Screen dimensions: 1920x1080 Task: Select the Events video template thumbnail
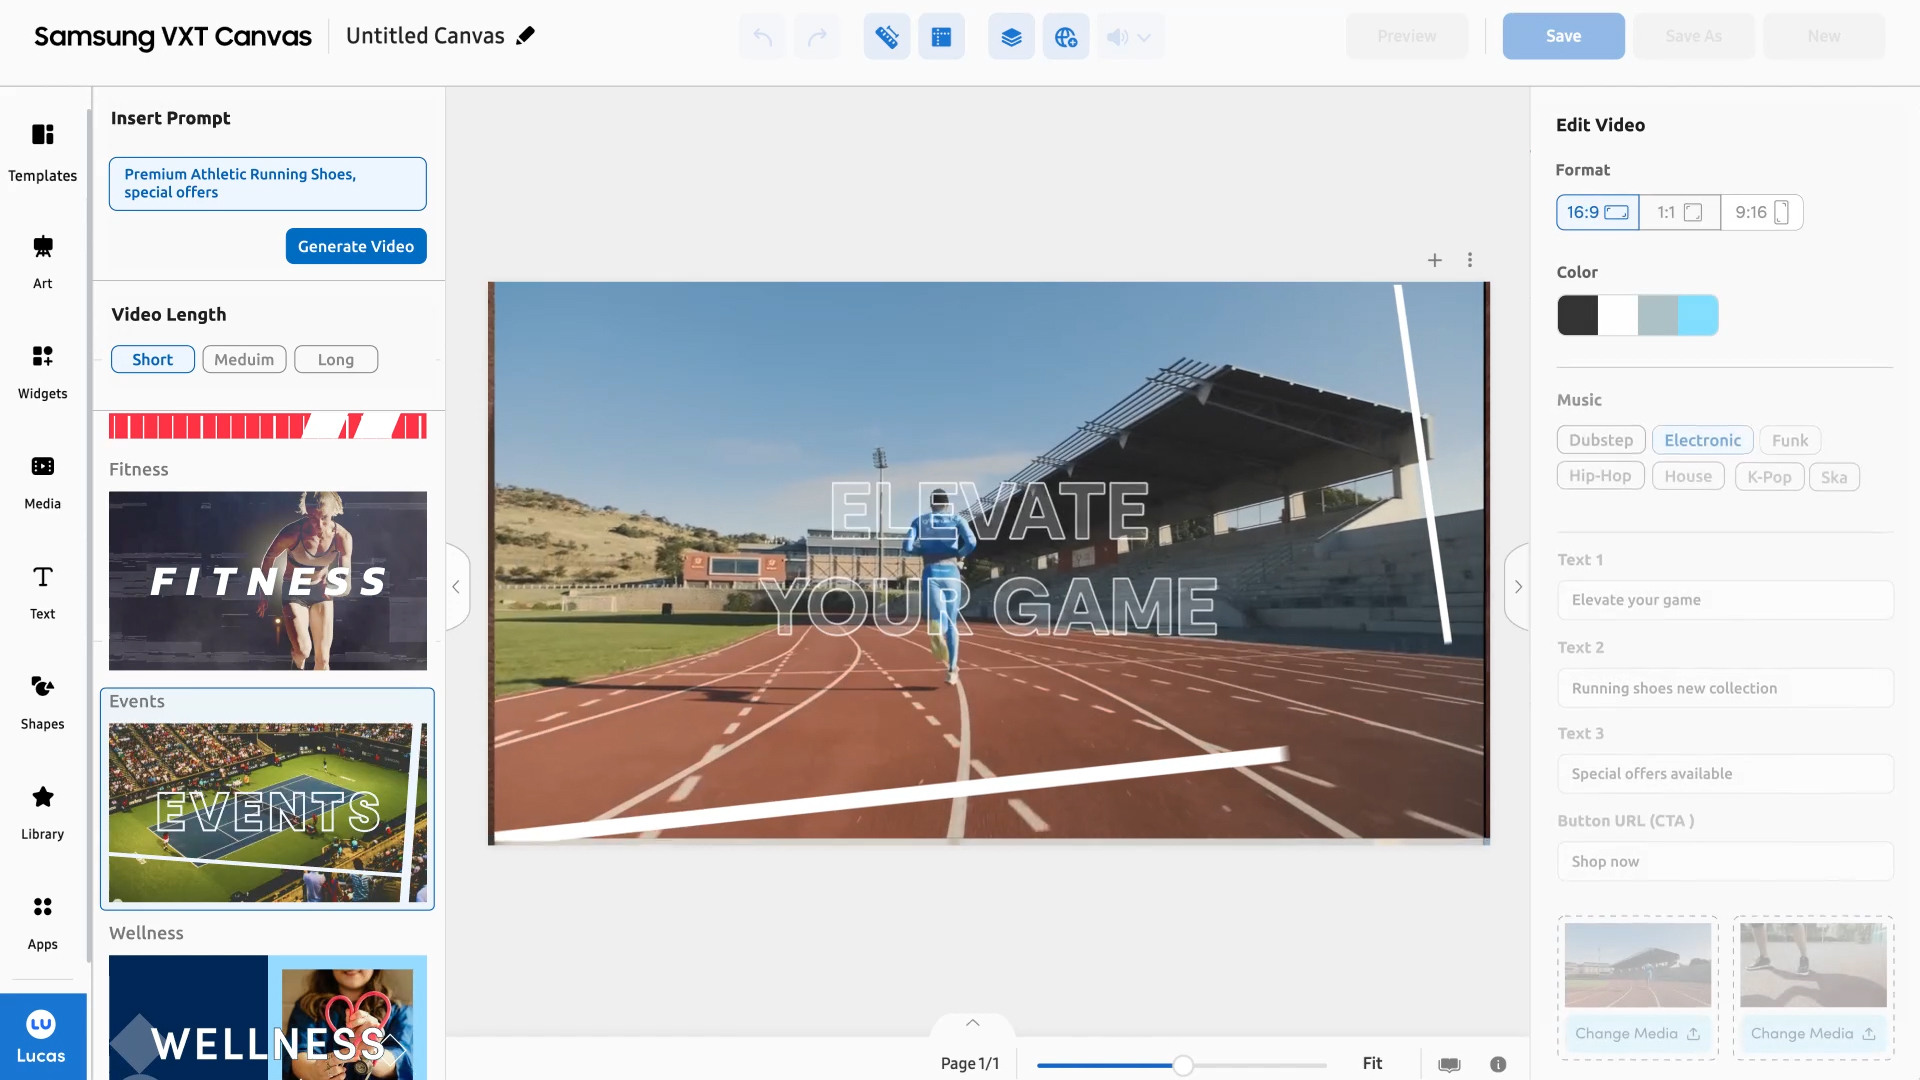click(268, 812)
